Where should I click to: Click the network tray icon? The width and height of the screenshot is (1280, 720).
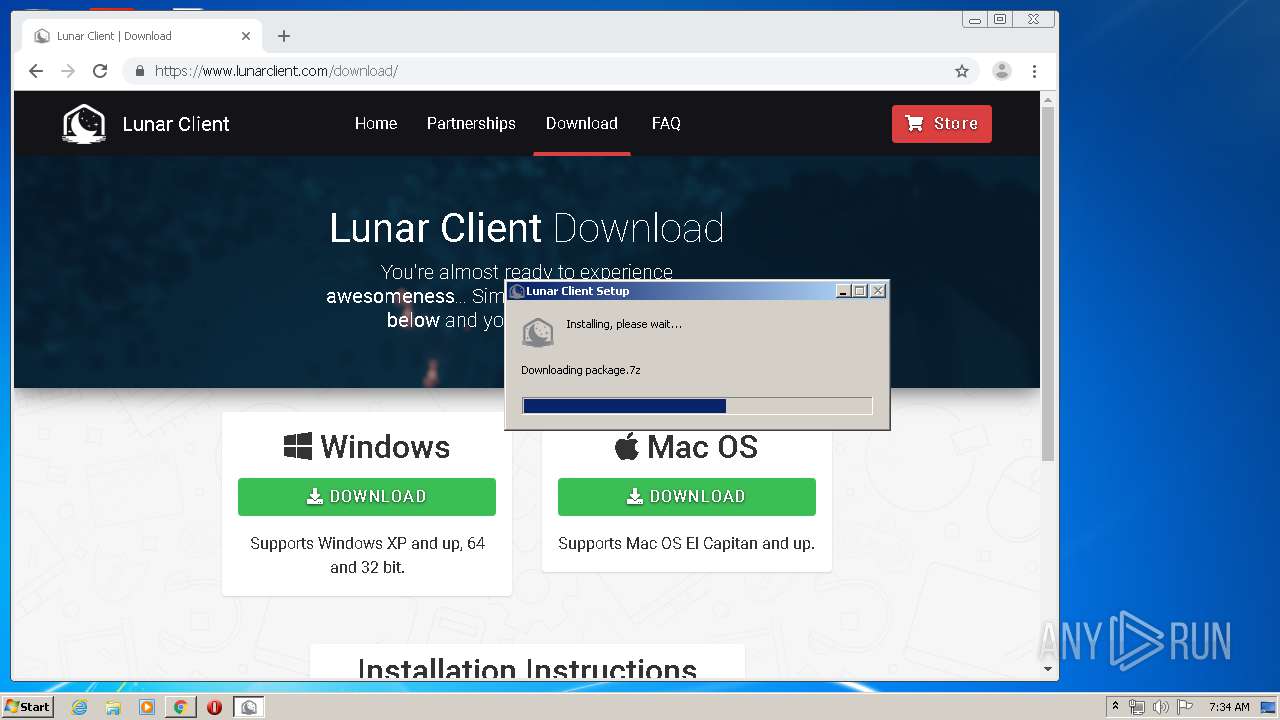click(x=1137, y=707)
